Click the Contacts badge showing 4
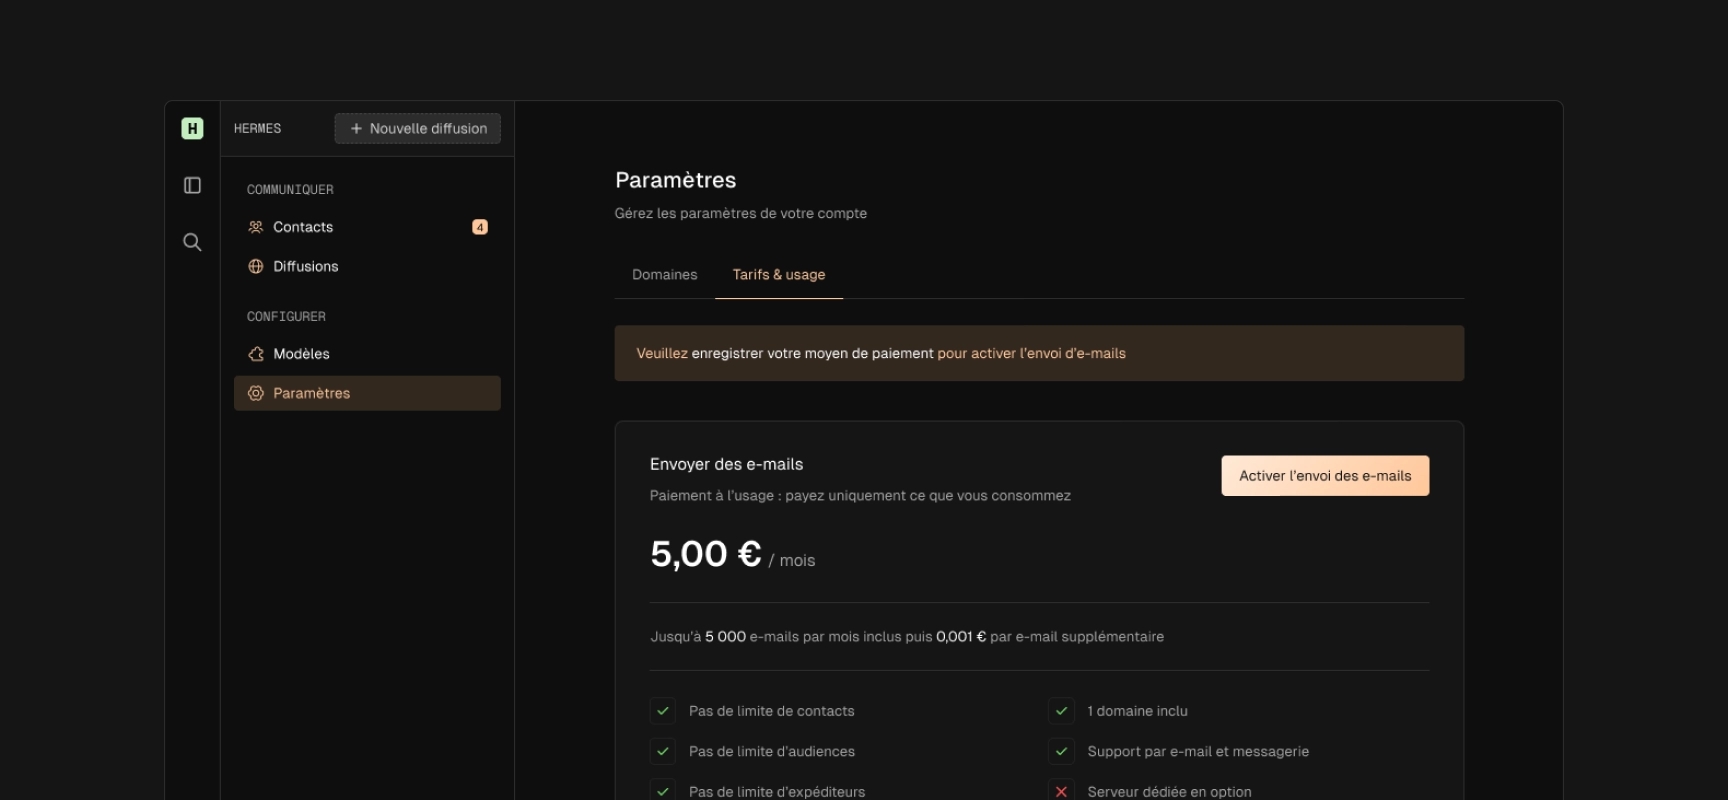The image size is (1728, 800). [480, 227]
